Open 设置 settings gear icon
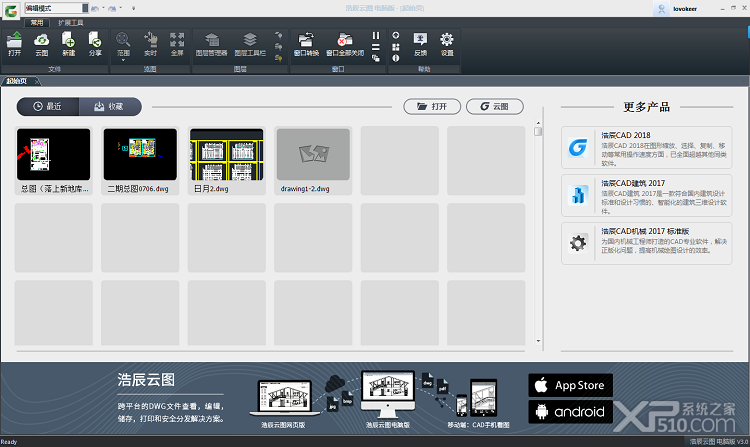Image resolution: width=750 pixels, height=447 pixels. point(447,44)
